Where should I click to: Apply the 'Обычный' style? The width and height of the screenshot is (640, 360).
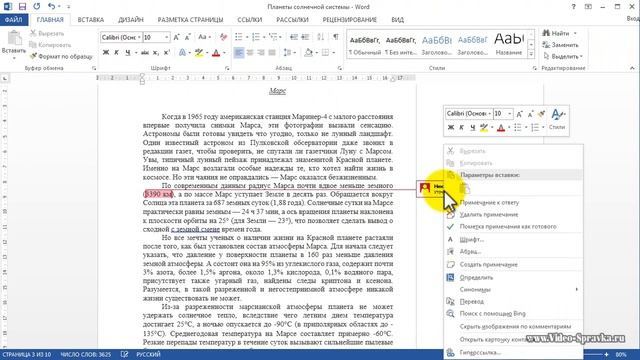coord(364,45)
